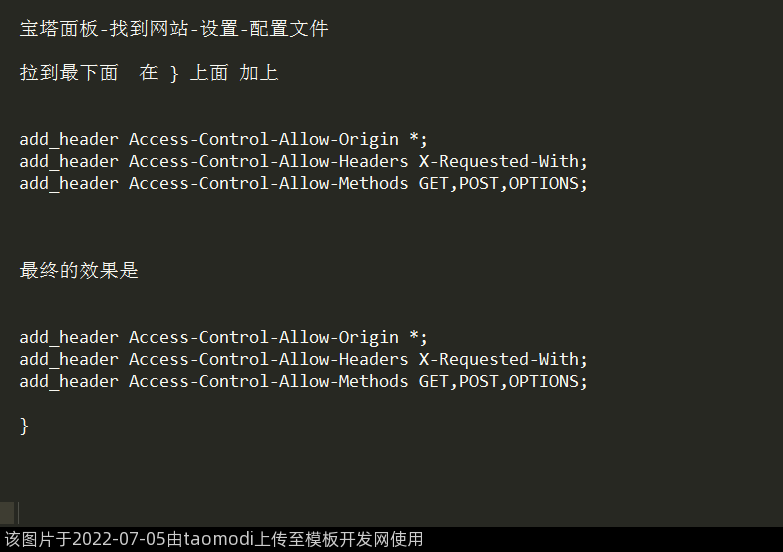Viewport: 783px width, 552px height.
Task: Click Access-Control-Allow-Headers in the first code block
Action: tap(268, 161)
